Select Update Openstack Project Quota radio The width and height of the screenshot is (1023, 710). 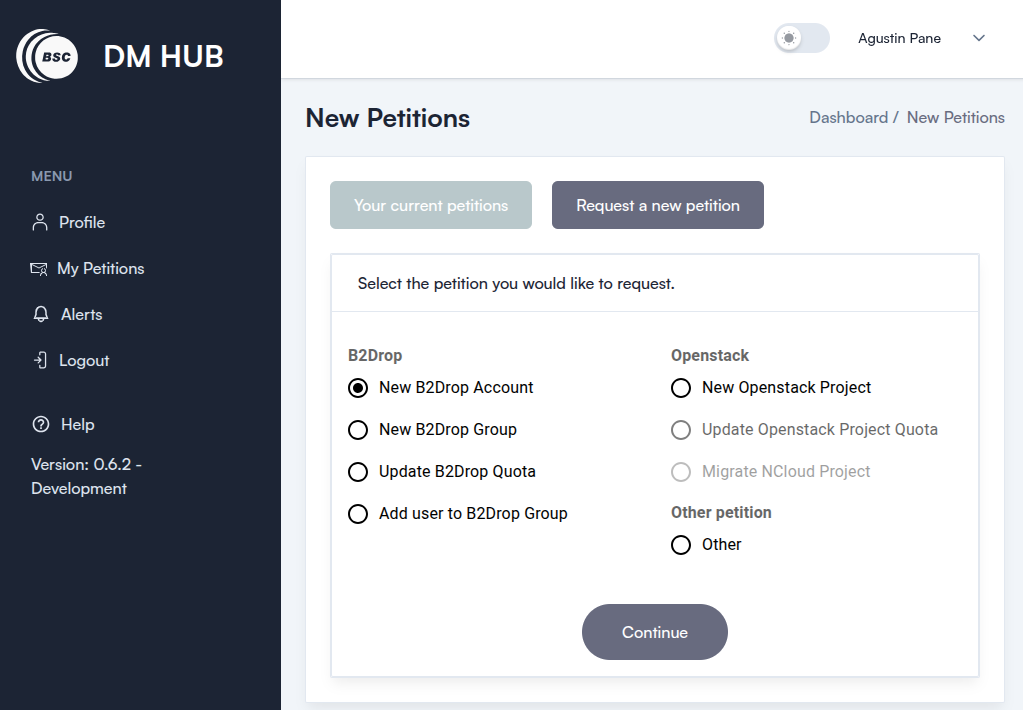click(680, 430)
